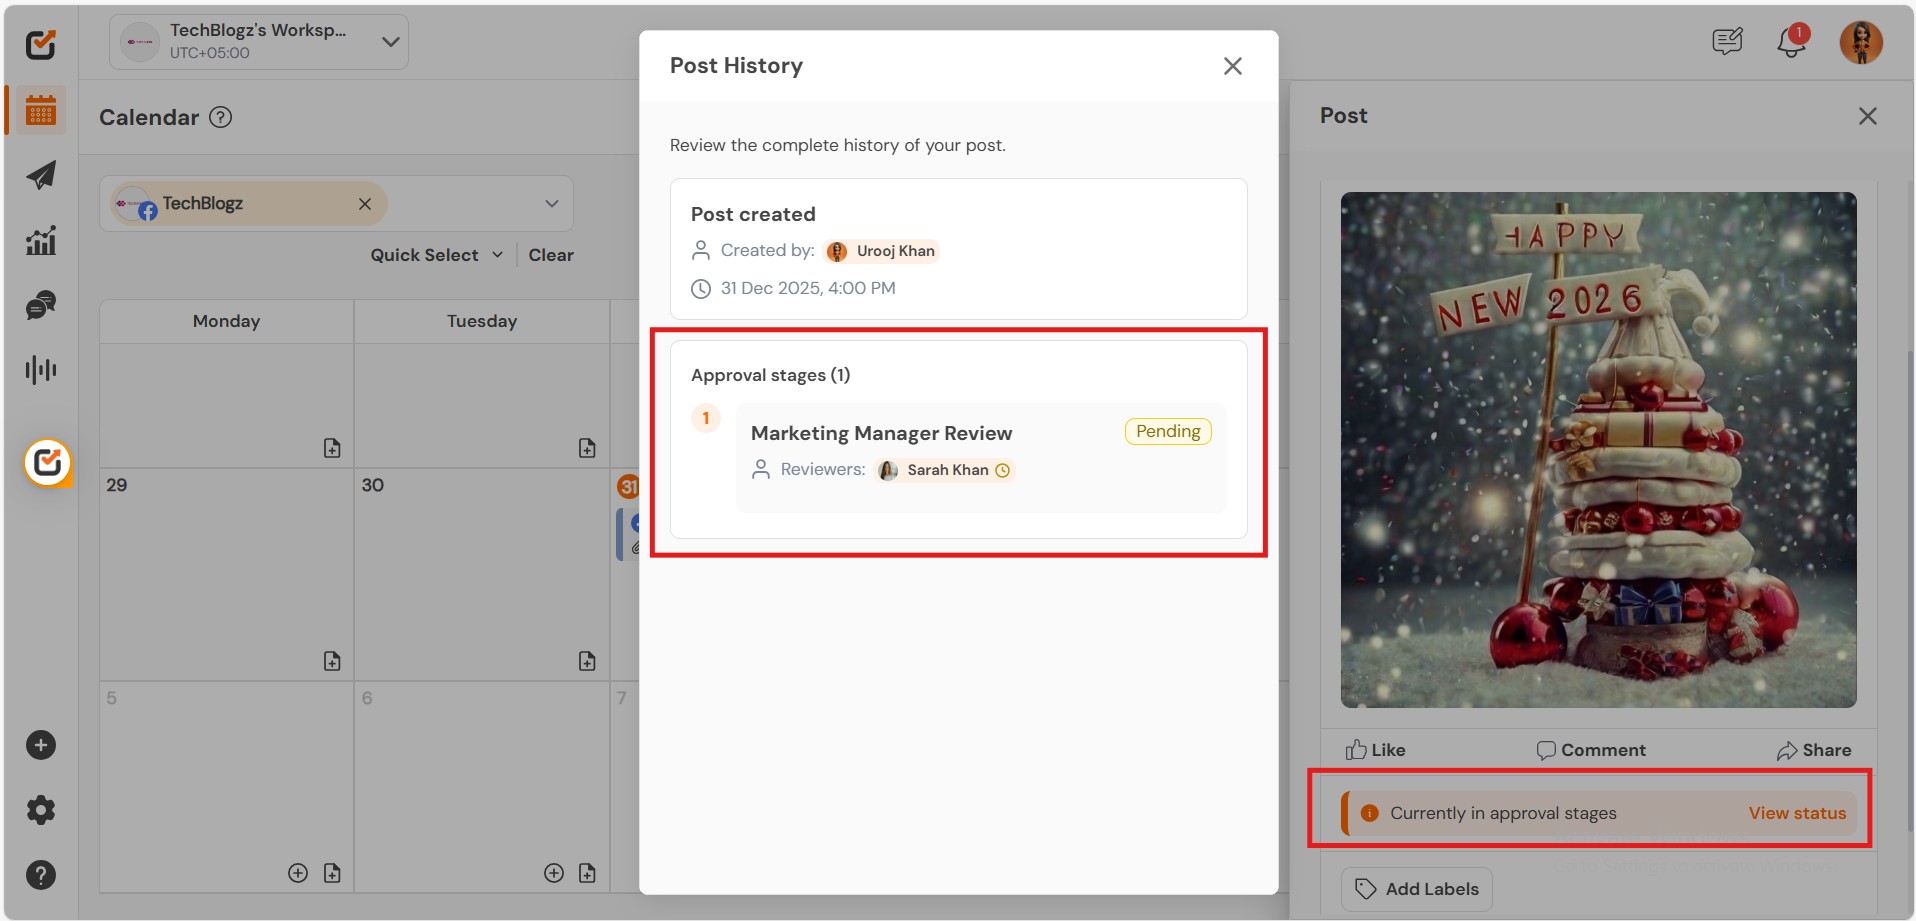Click the user profile avatar

click(x=1861, y=42)
